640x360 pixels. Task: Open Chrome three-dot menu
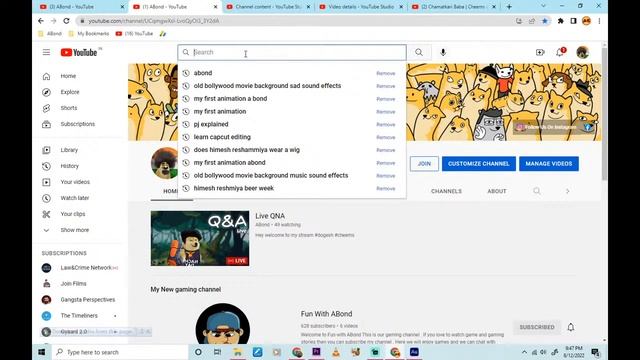coord(599,21)
